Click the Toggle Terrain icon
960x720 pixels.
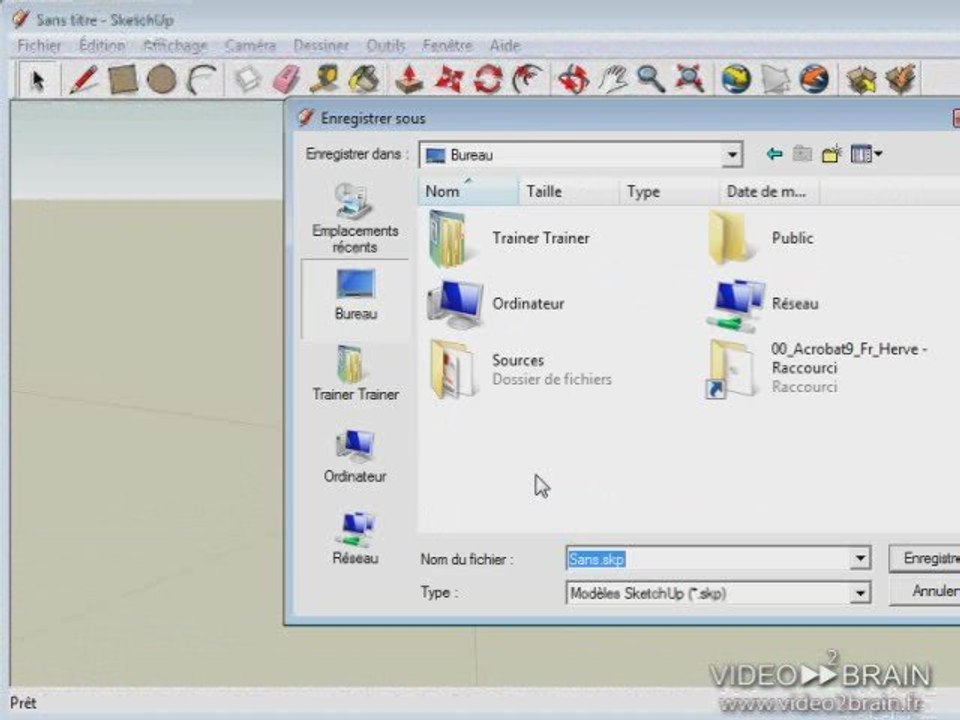pos(775,80)
